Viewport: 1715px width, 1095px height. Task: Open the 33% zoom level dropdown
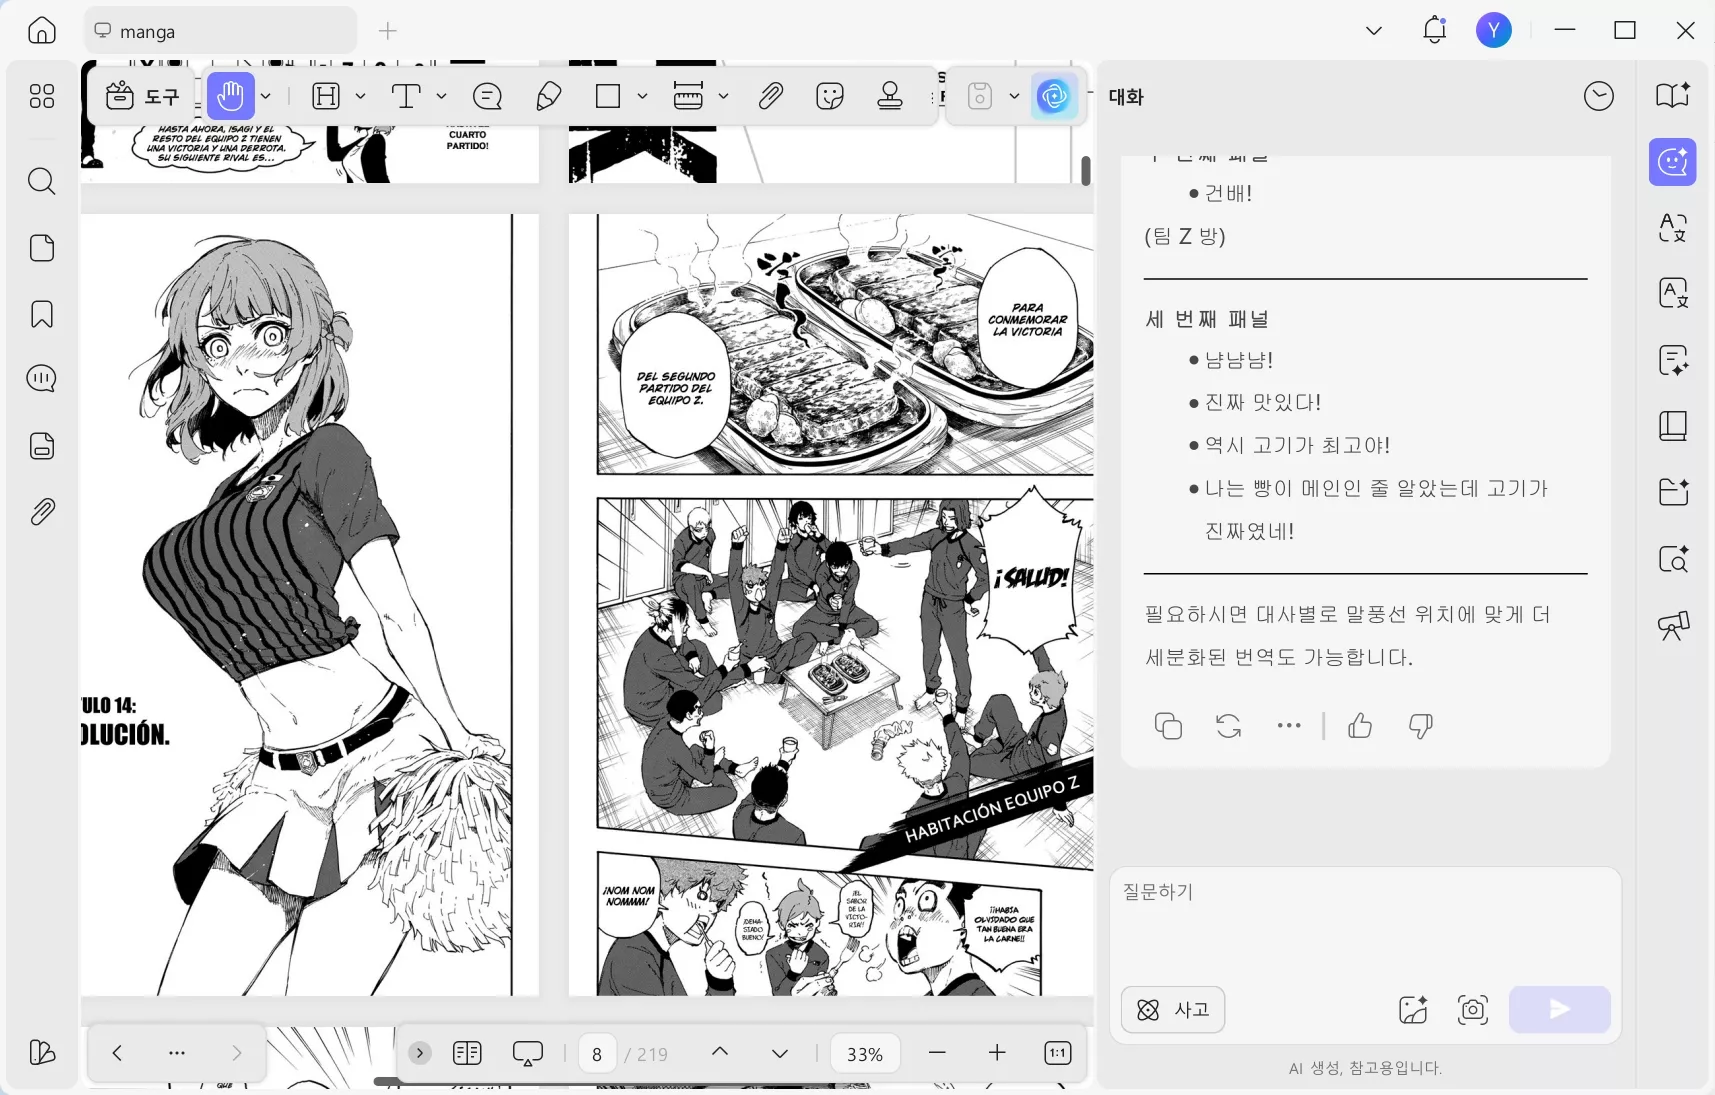(x=865, y=1054)
